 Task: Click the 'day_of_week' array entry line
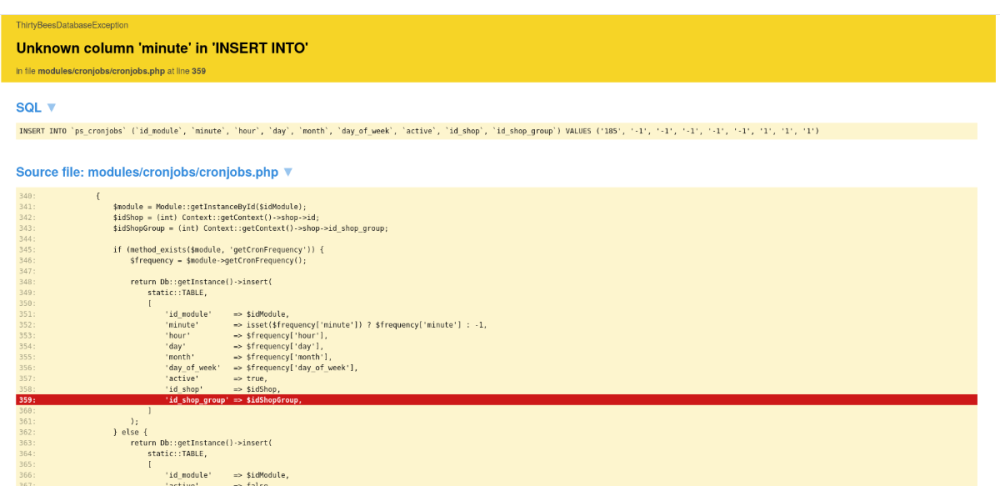coord(260,367)
